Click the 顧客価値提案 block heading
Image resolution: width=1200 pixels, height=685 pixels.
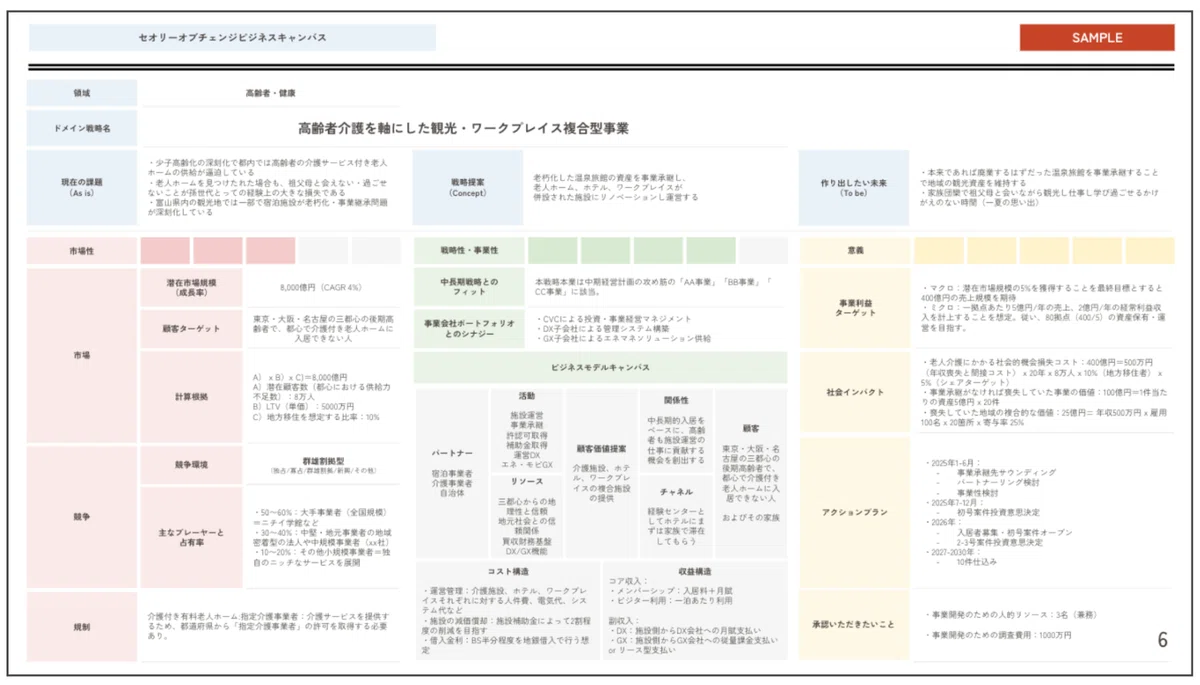click(x=602, y=449)
